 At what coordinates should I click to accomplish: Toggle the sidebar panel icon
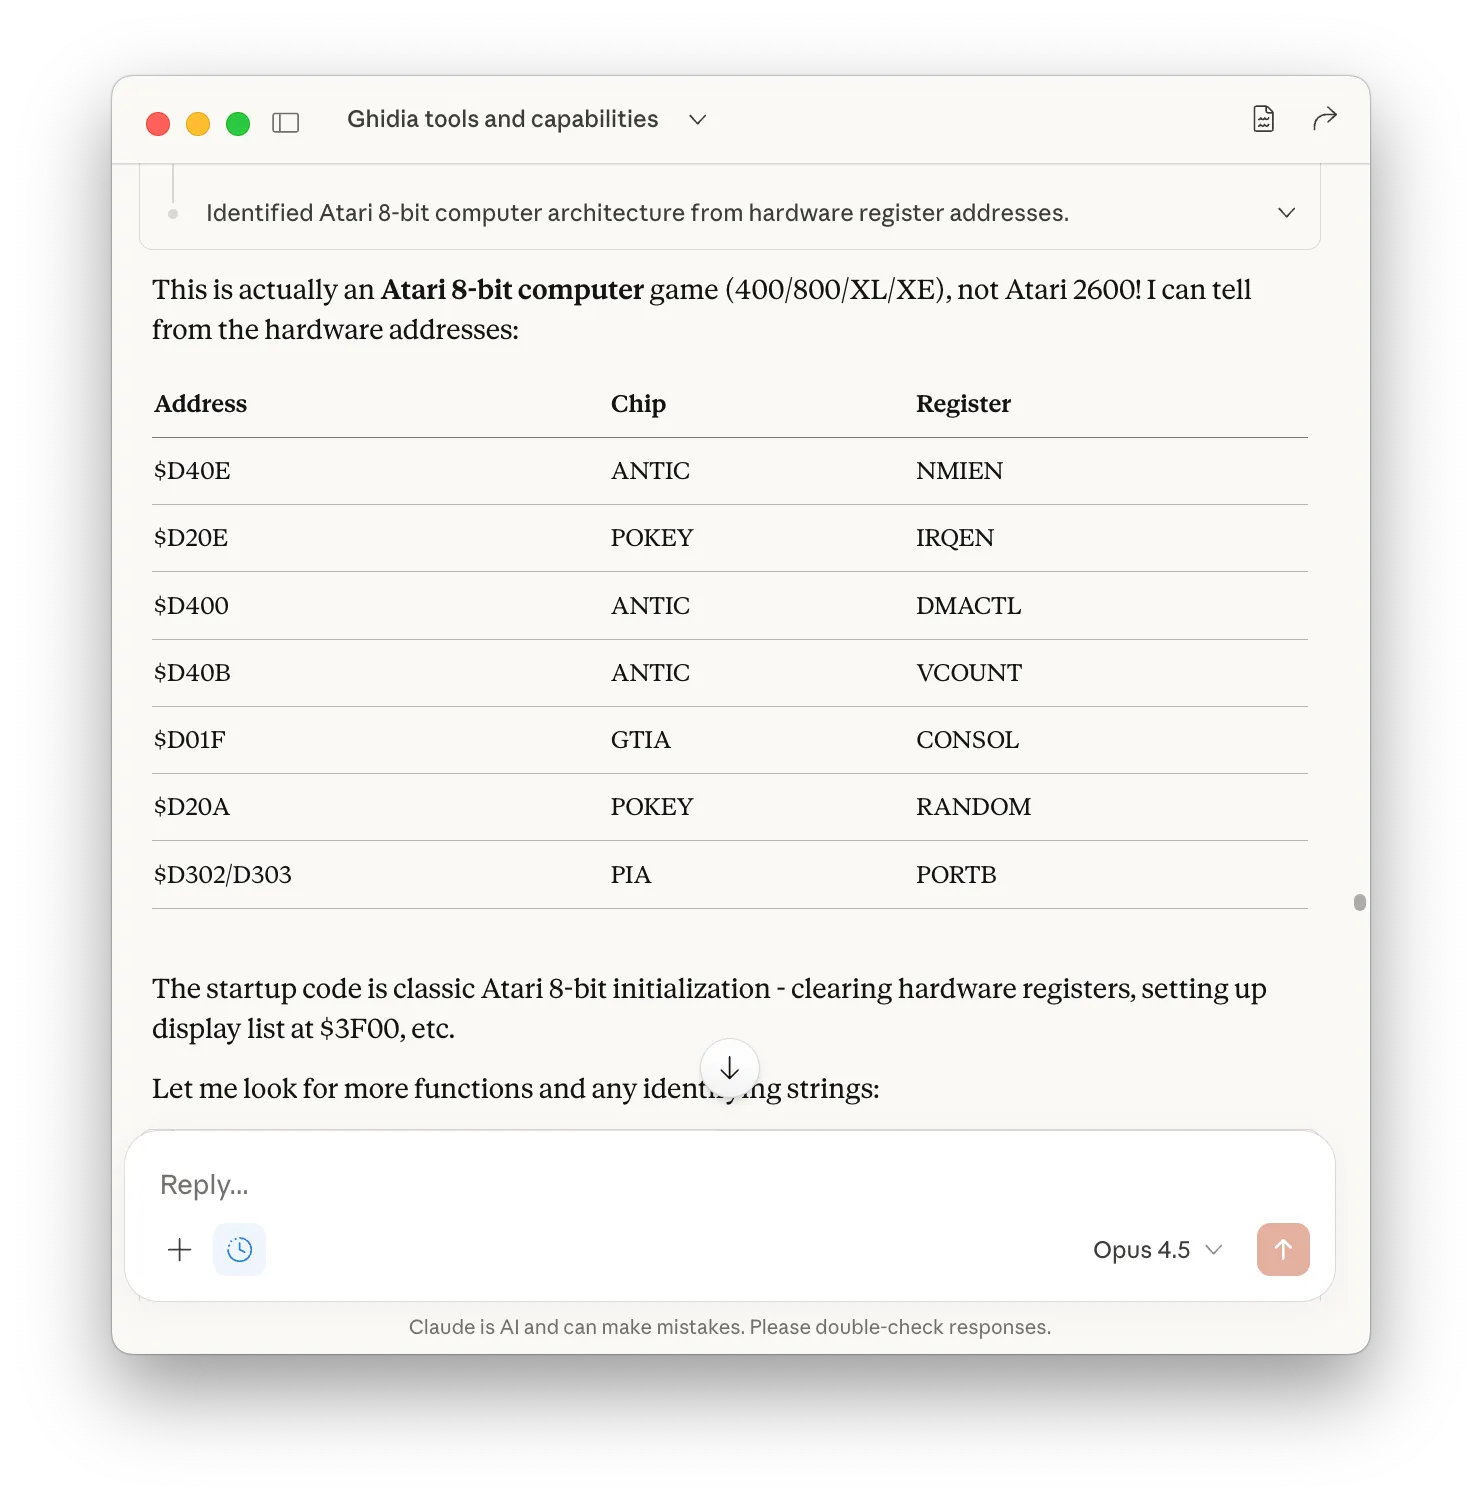point(285,123)
